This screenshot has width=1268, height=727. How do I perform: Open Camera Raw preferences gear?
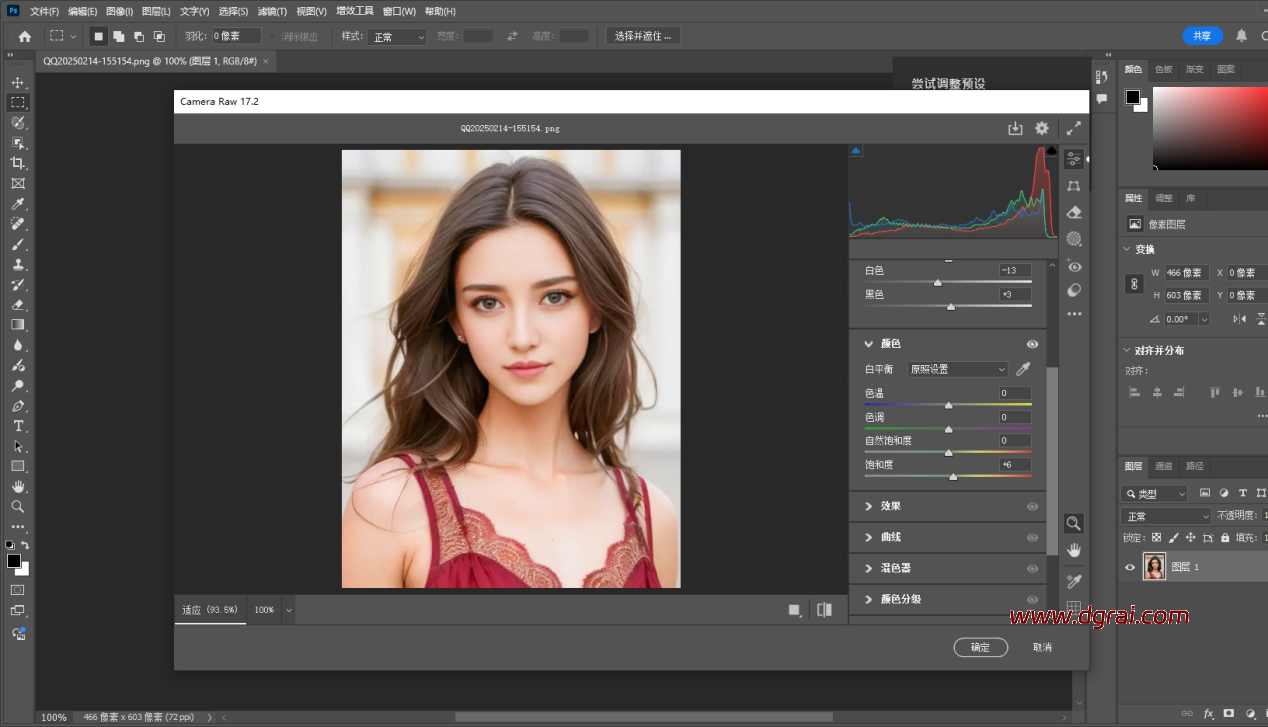(x=1042, y=128)
